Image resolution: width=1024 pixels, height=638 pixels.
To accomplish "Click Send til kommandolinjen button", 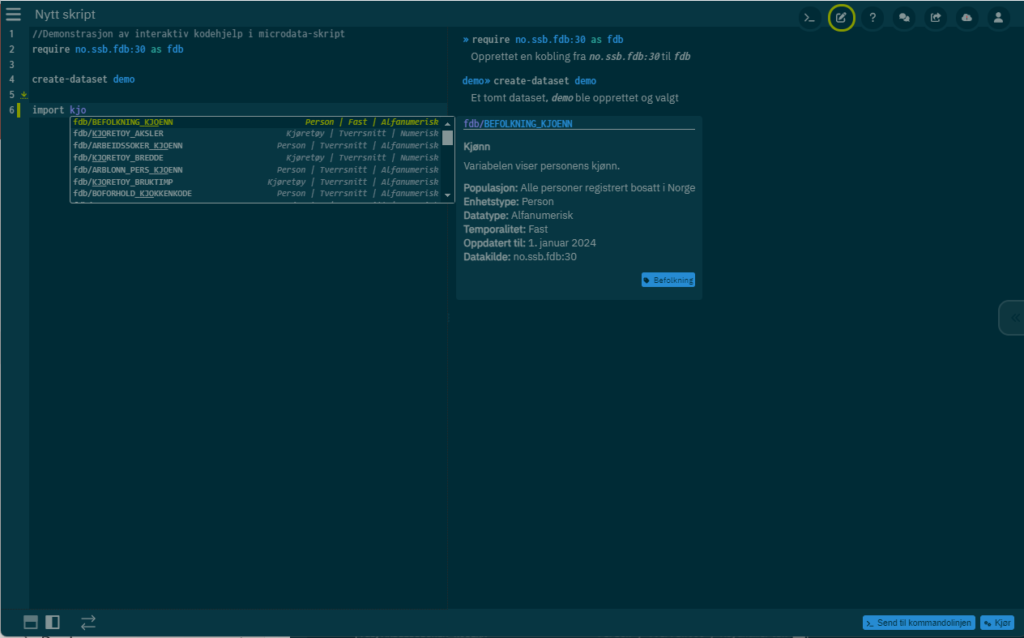I will tap(918, 622).
